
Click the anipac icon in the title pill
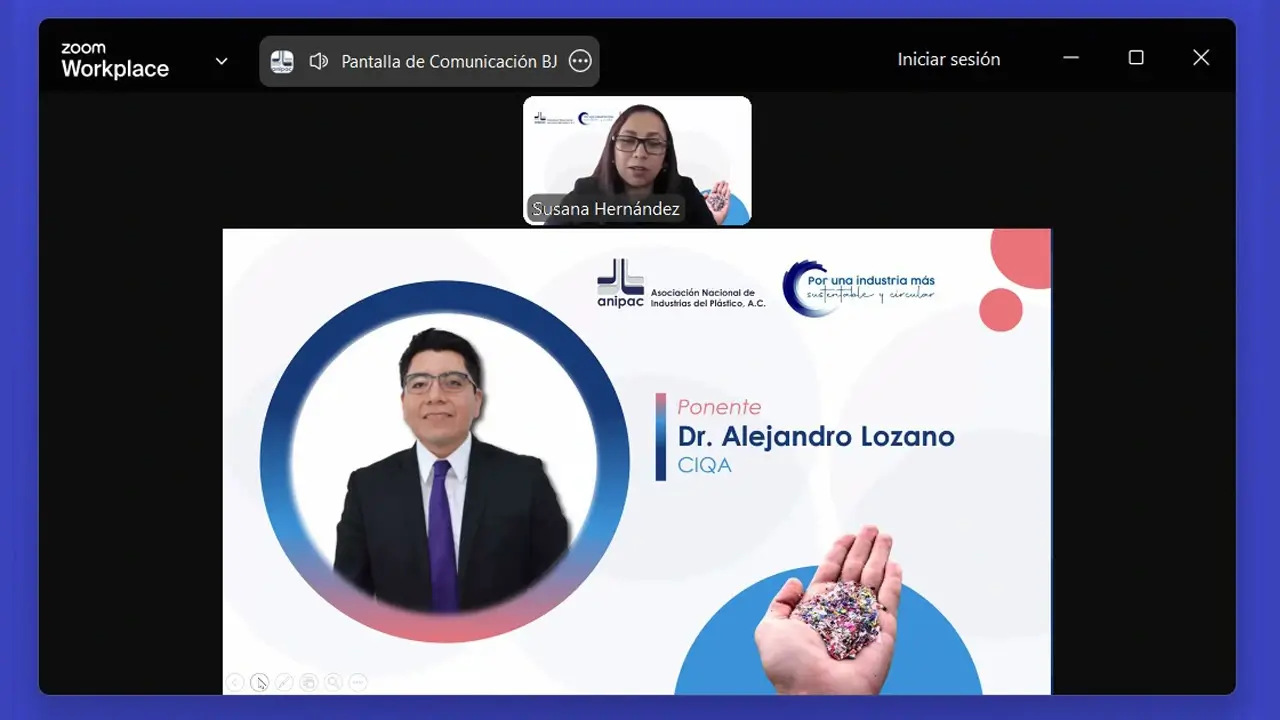pyautogui.click(x=282, y=60)
